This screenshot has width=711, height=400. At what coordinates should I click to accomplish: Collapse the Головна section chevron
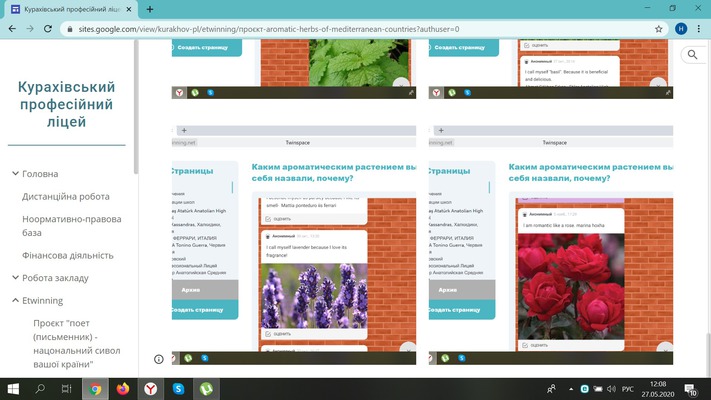(16, 174)
